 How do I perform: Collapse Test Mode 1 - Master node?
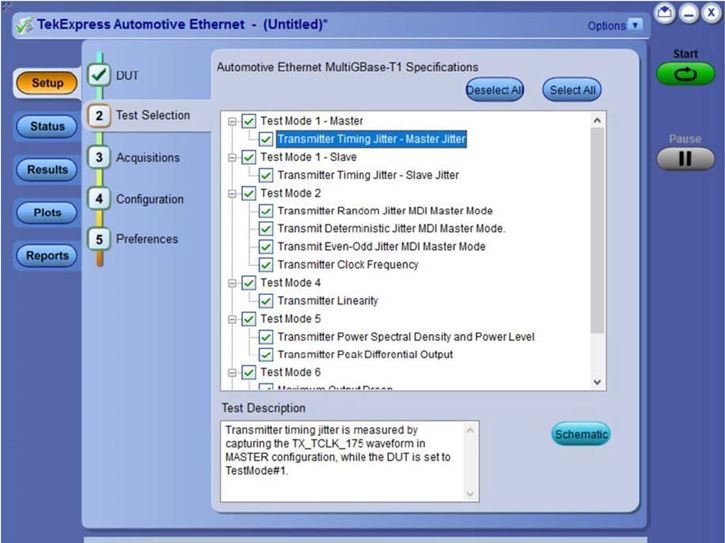point(232,121)
